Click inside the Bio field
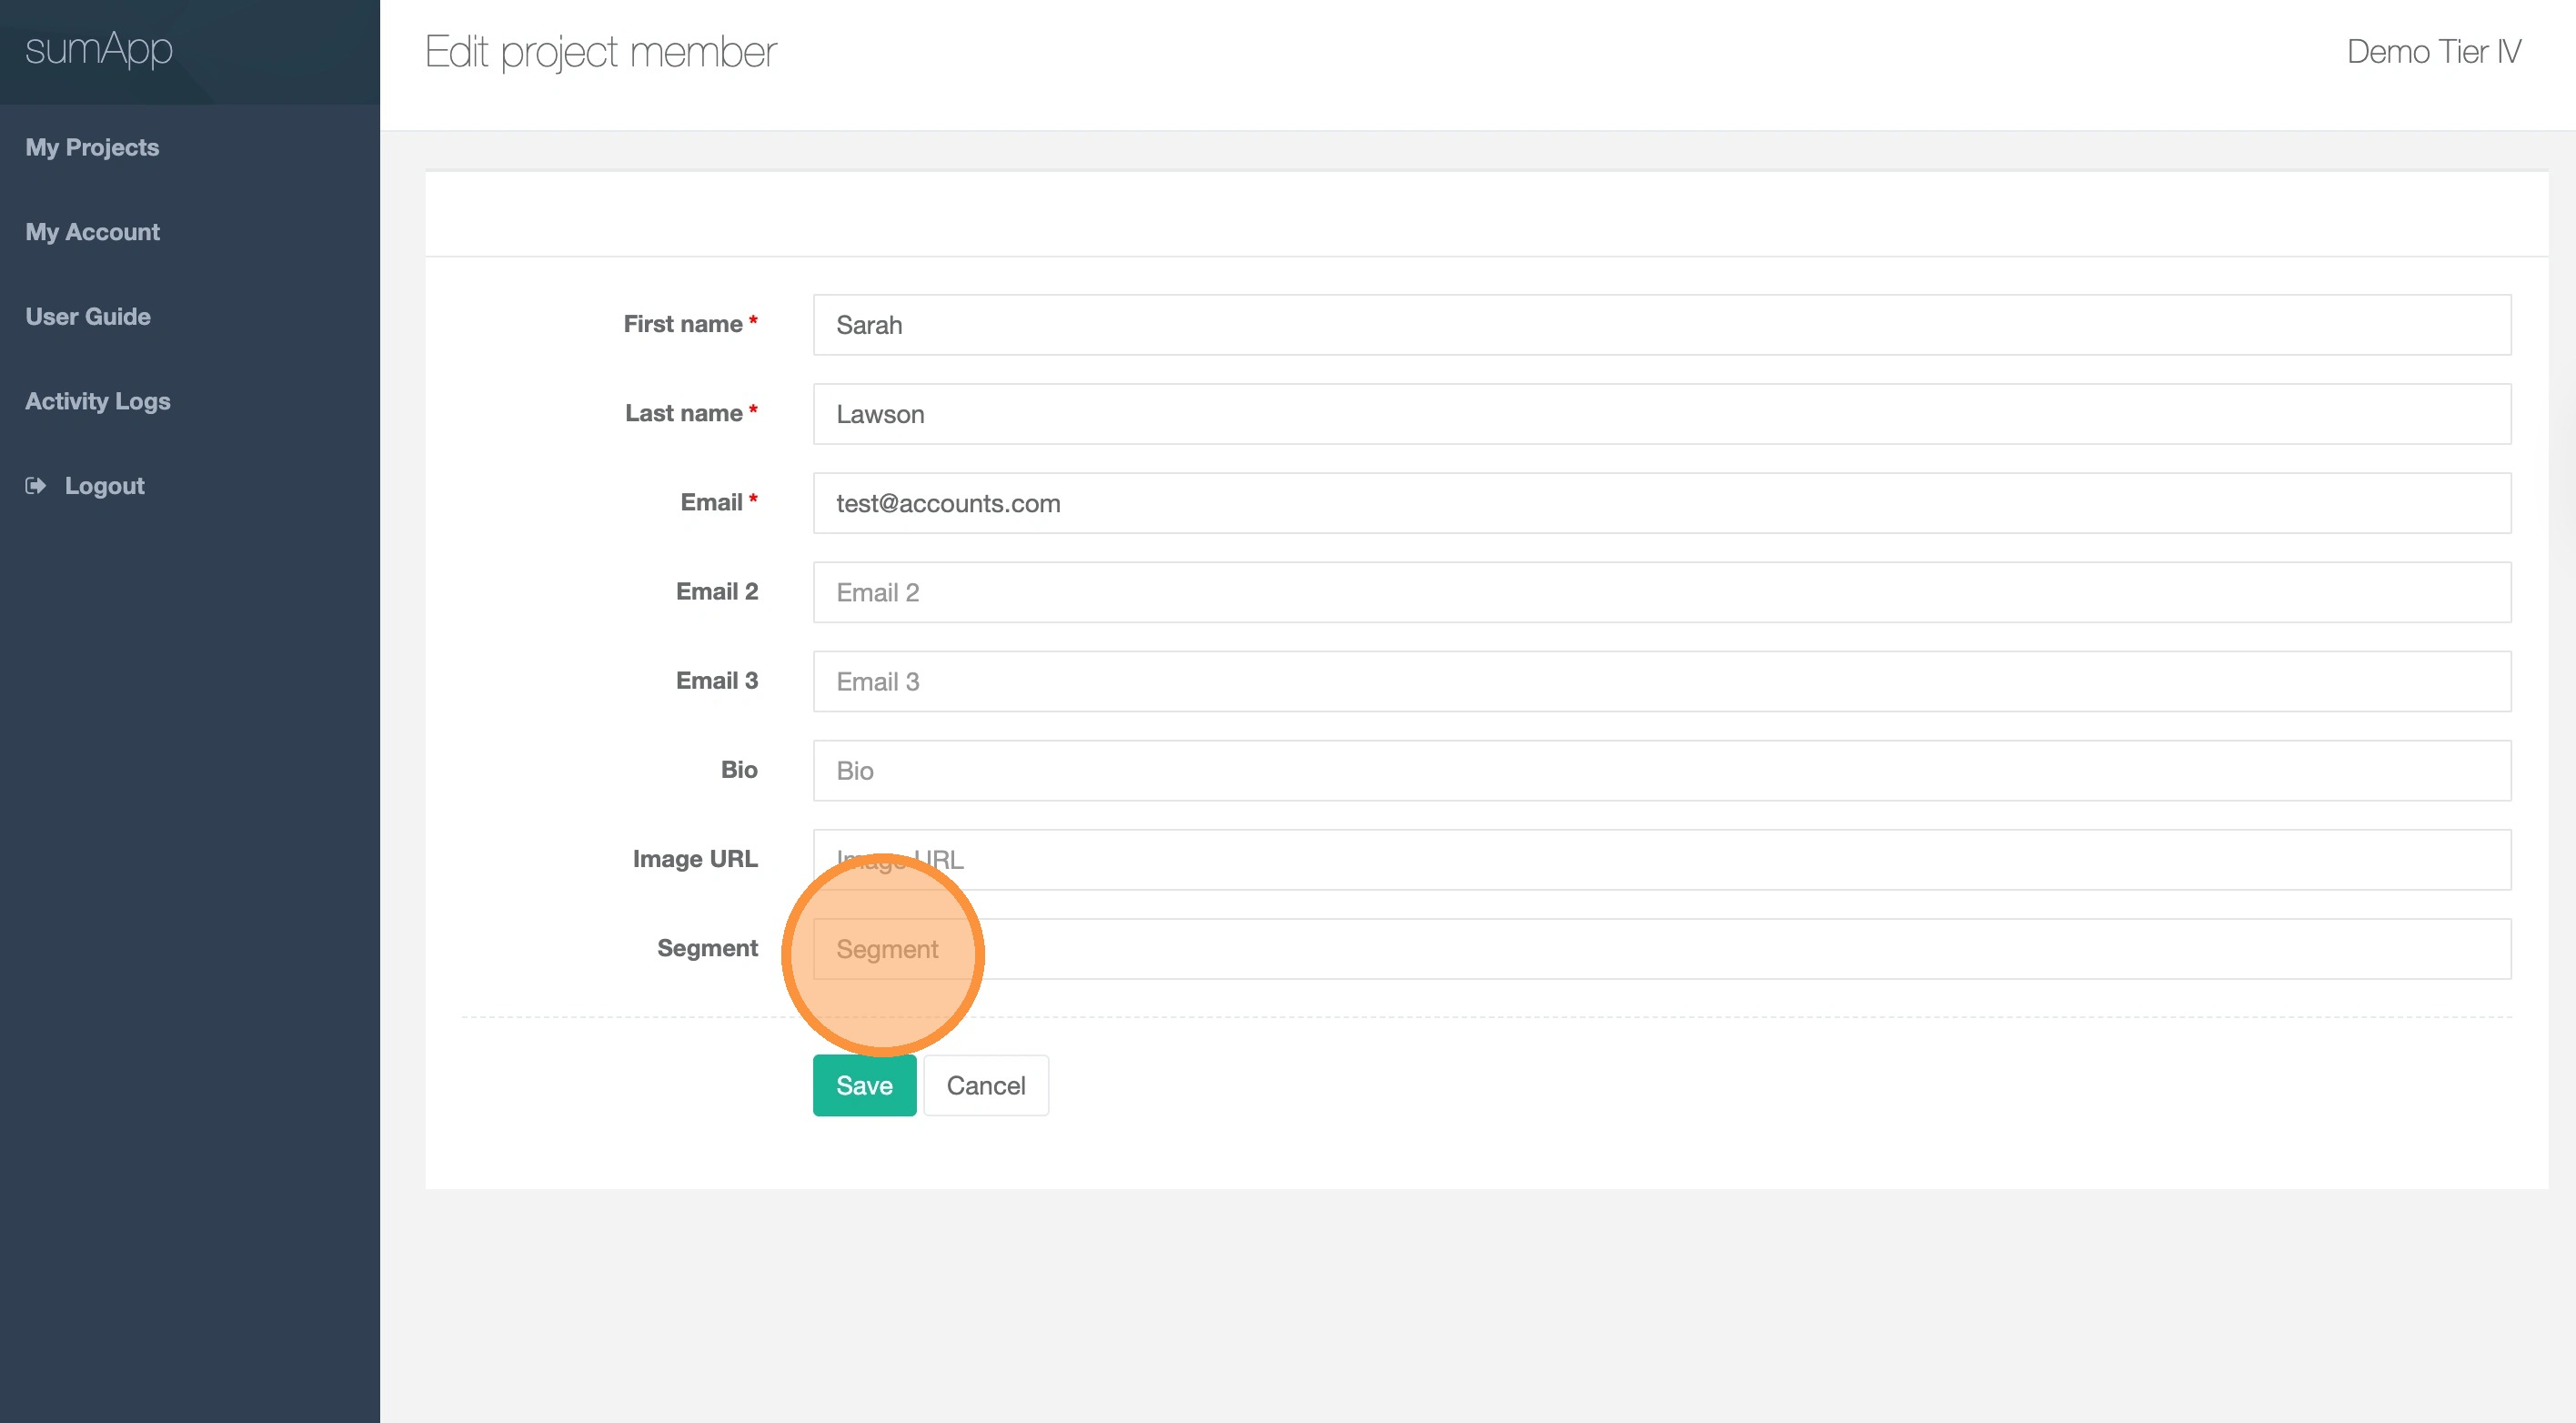The width and height of the screenshot is (2576, 1423). tap(1661, 770)
